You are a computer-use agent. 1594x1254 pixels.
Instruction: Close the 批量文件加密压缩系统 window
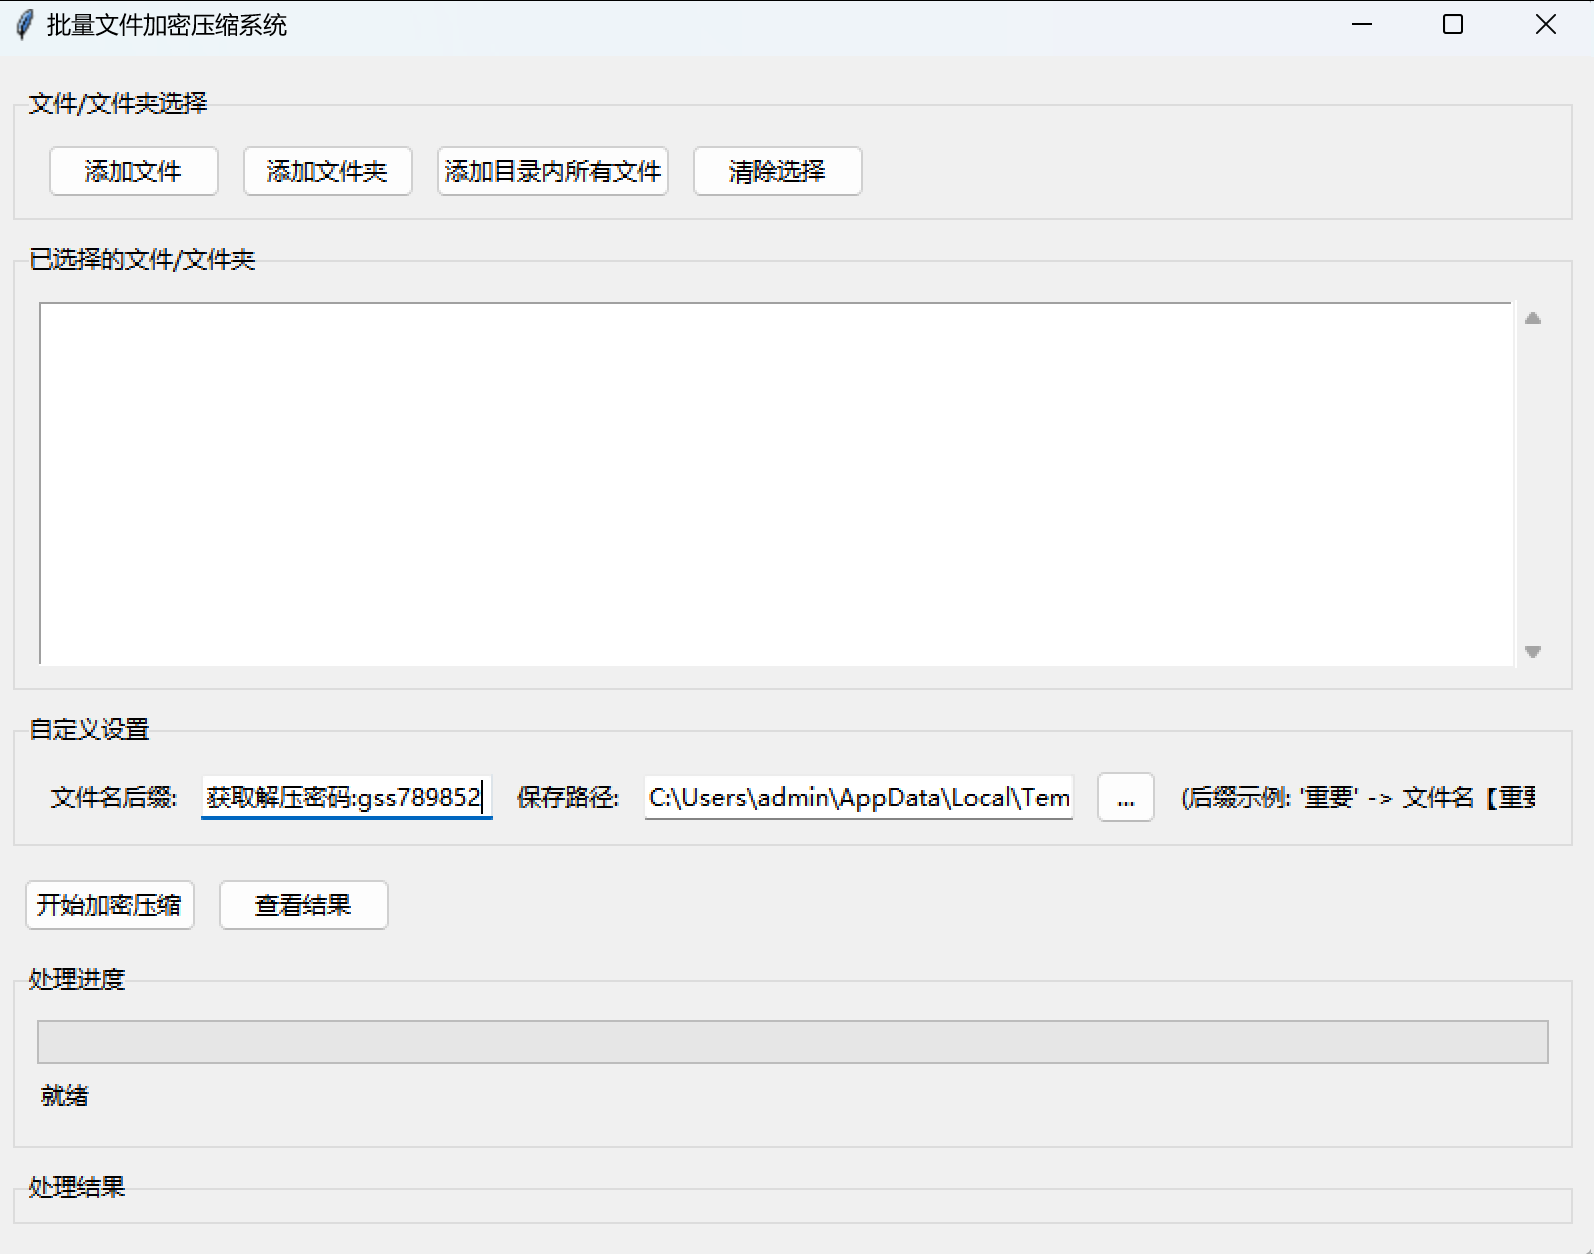point(1545,25)
